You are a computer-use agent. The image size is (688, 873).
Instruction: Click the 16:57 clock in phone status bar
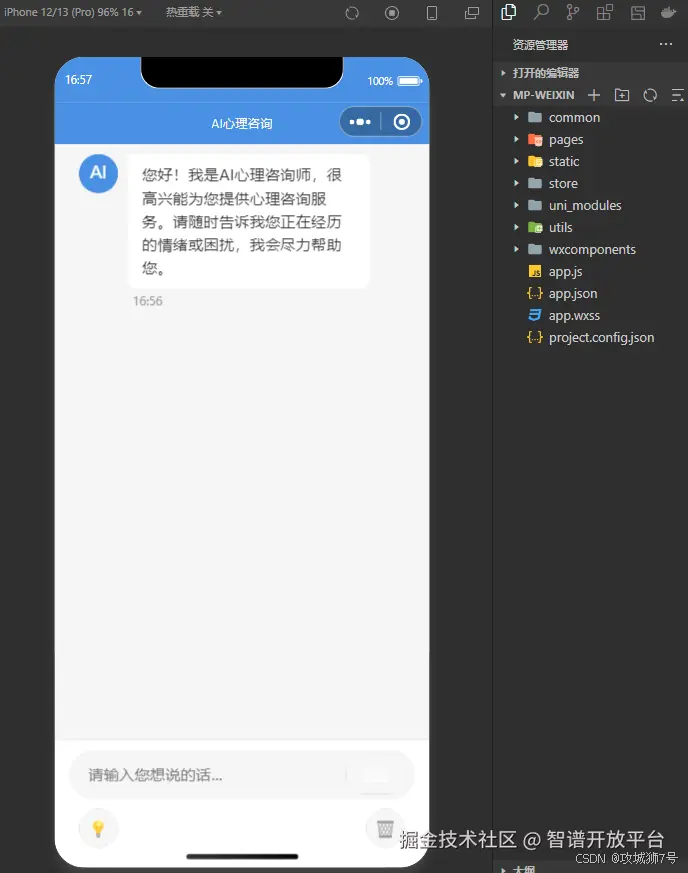(x=78, y=80)
